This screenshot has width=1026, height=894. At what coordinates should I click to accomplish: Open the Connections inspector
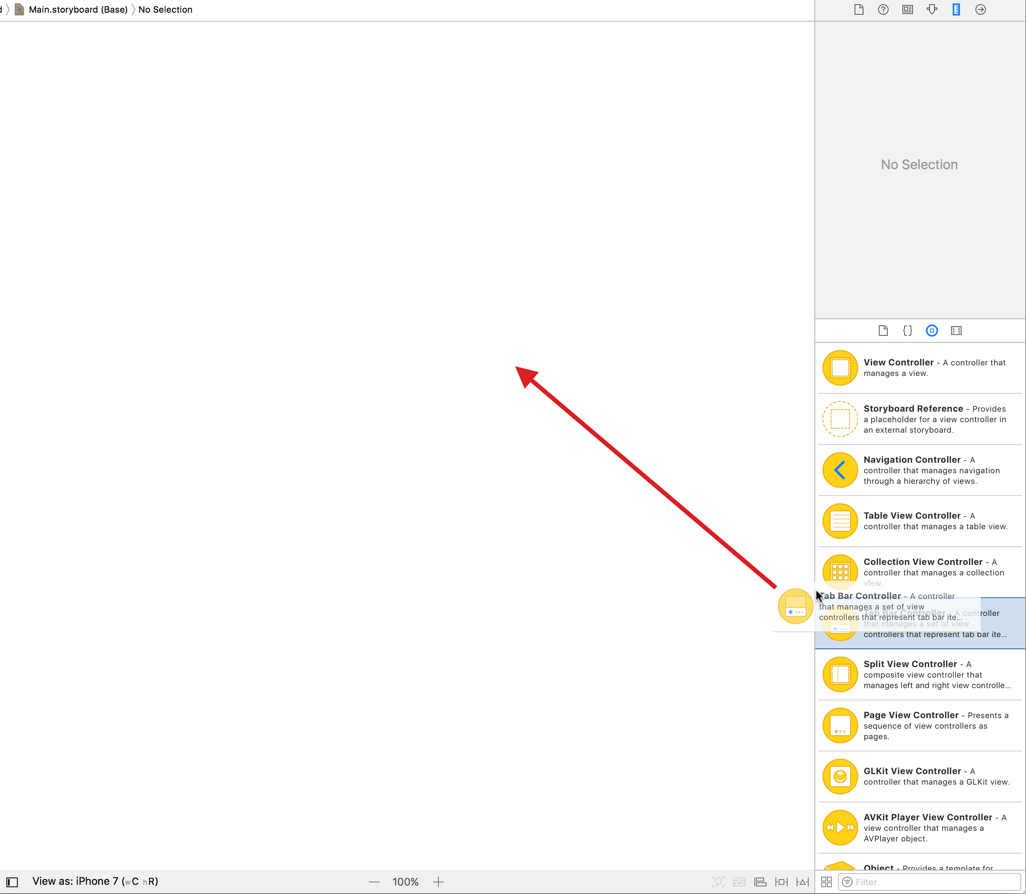point(980,10)
